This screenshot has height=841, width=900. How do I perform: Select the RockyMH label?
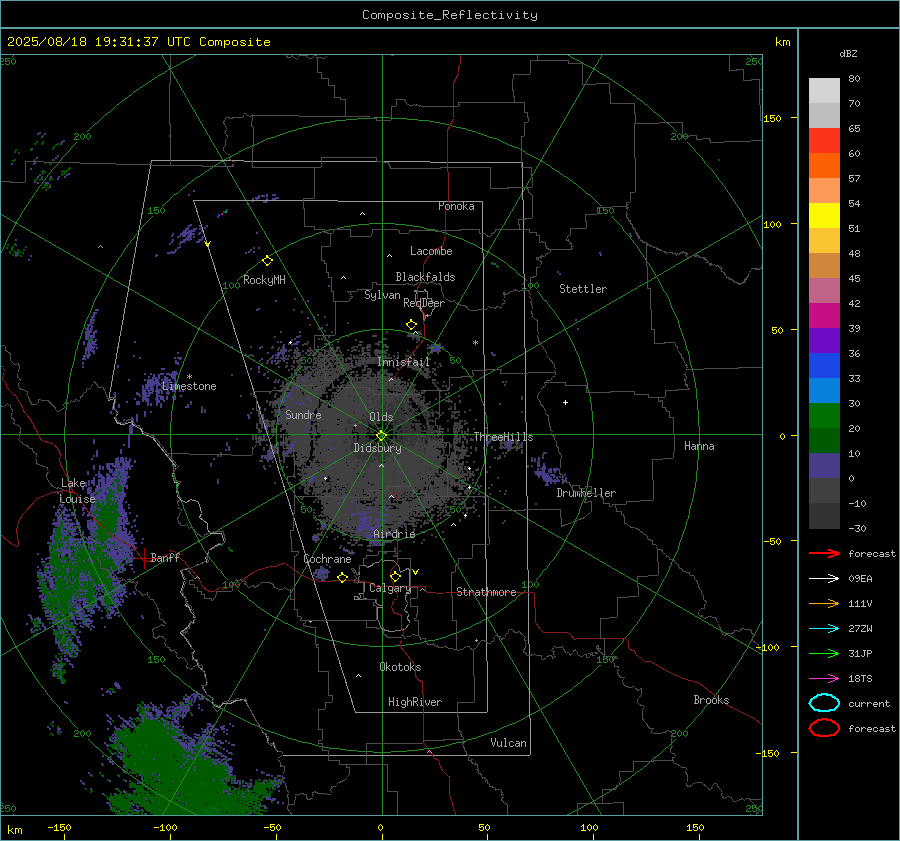[264, 280]
